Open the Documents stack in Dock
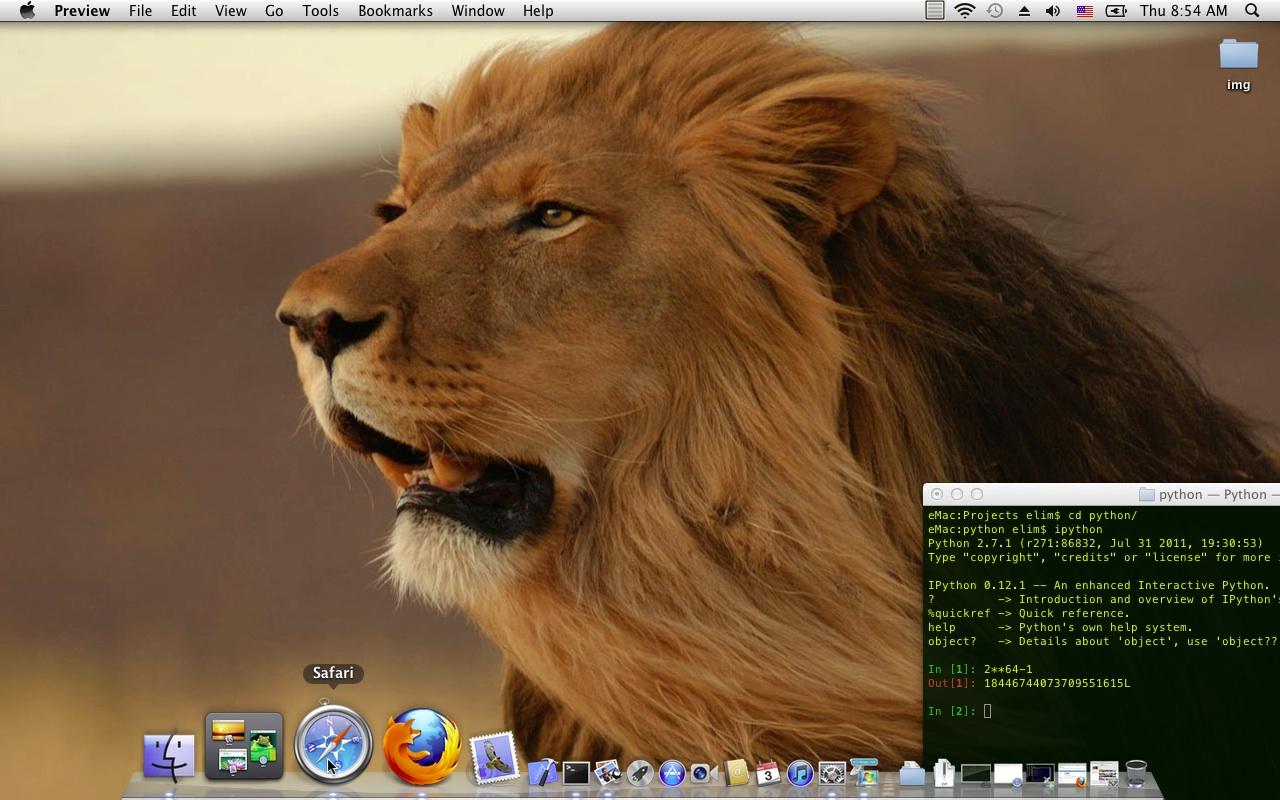The height and width of the screenshot is (800, 1280). click(944, 773)
